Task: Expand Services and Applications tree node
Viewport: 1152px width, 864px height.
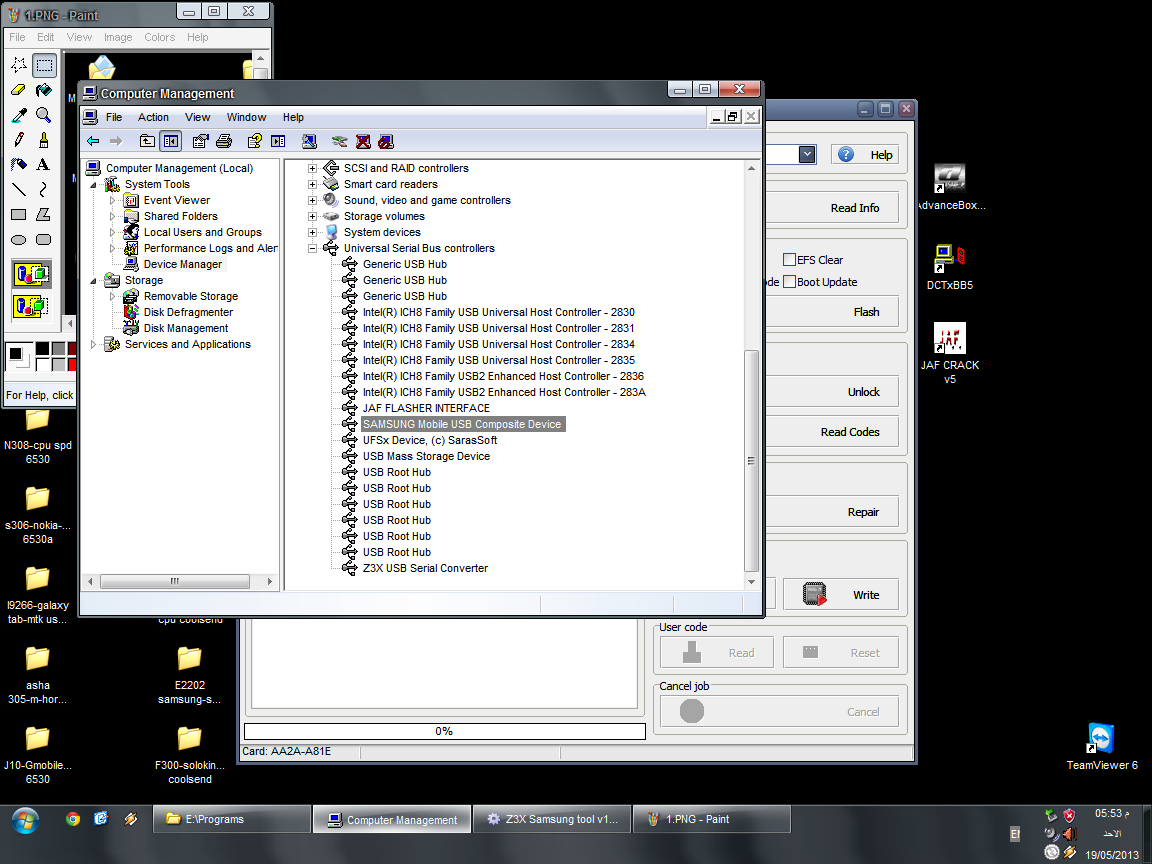Action: click(x=93, y=345)
